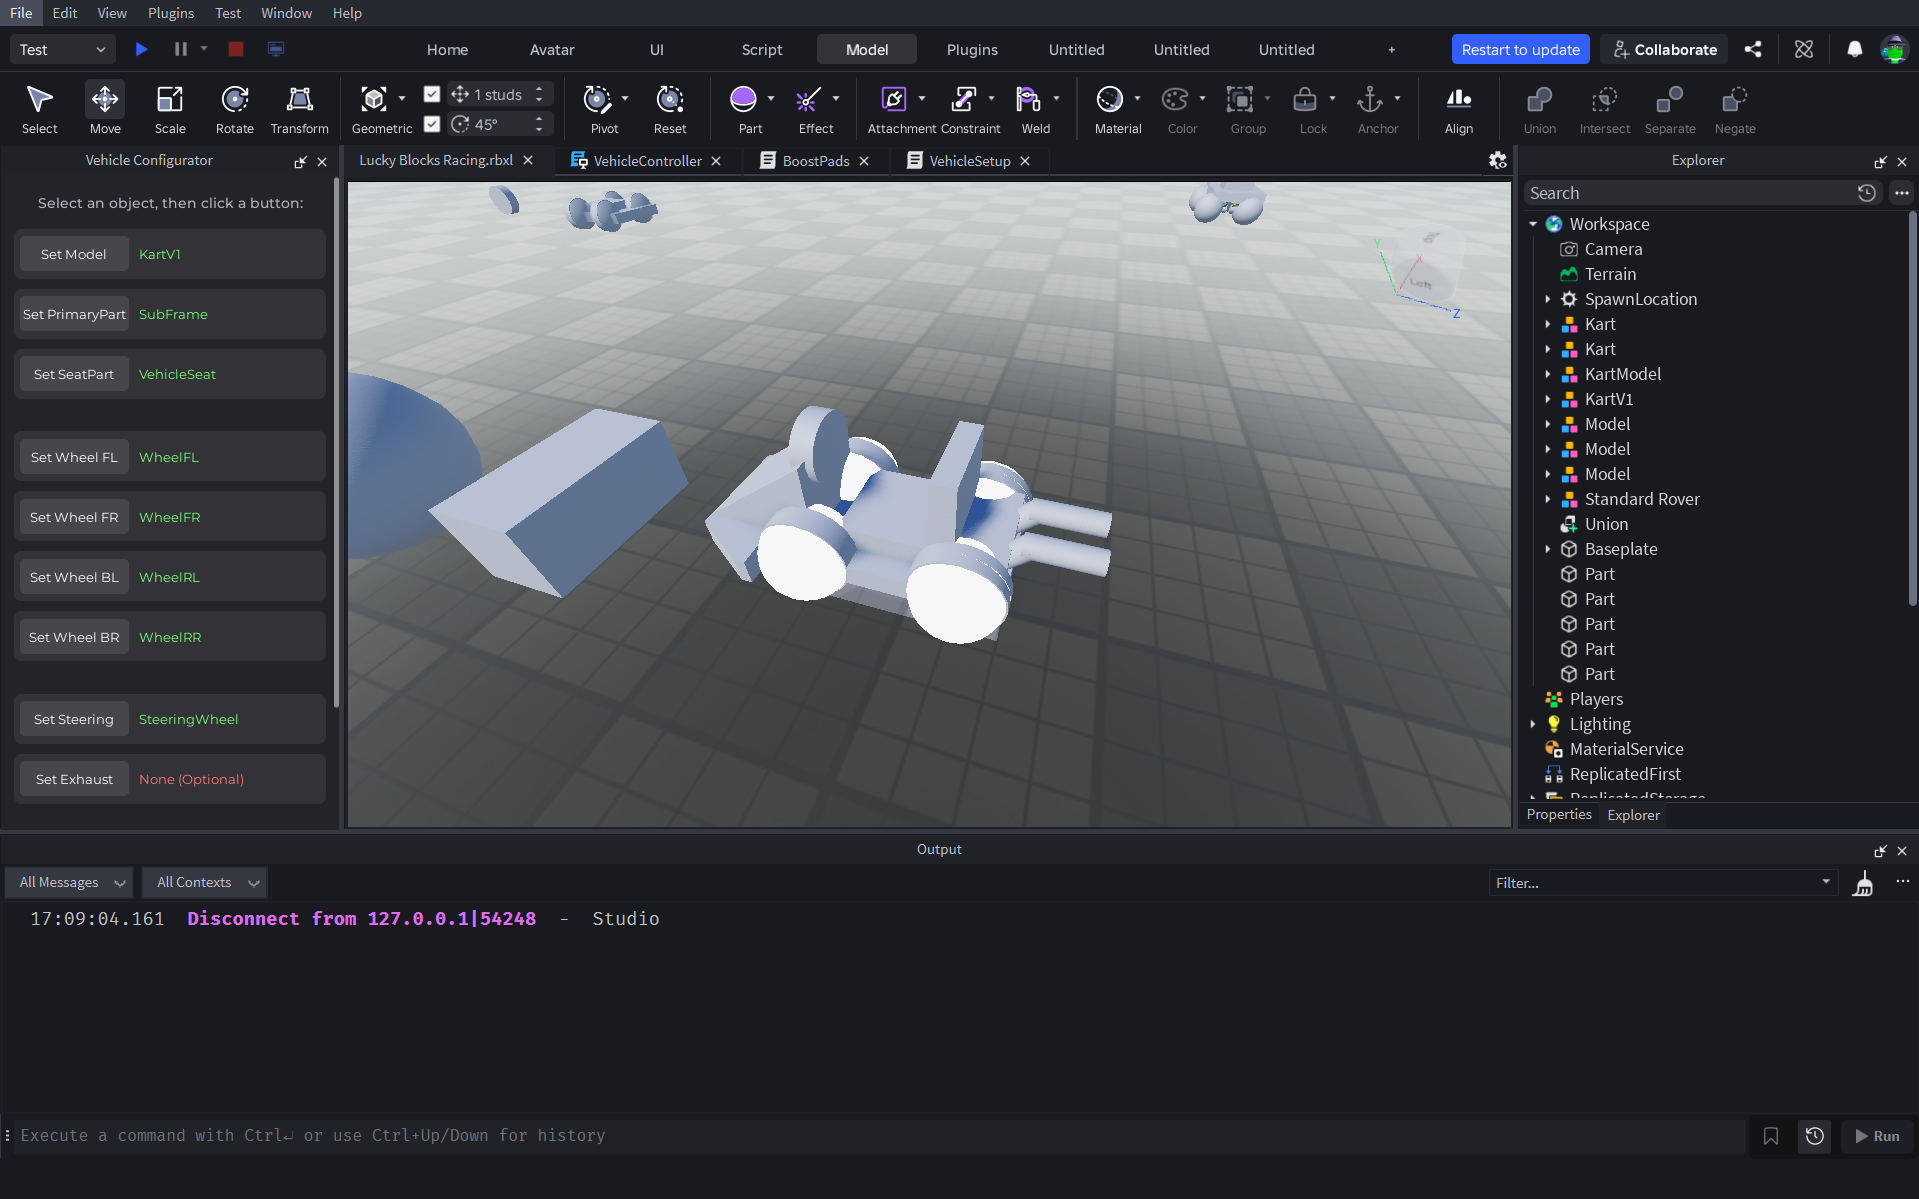The width and height of the screenshot is (1919, 1199).
Task: Click the Output Filter field
Action: [x=1662, y=882]
